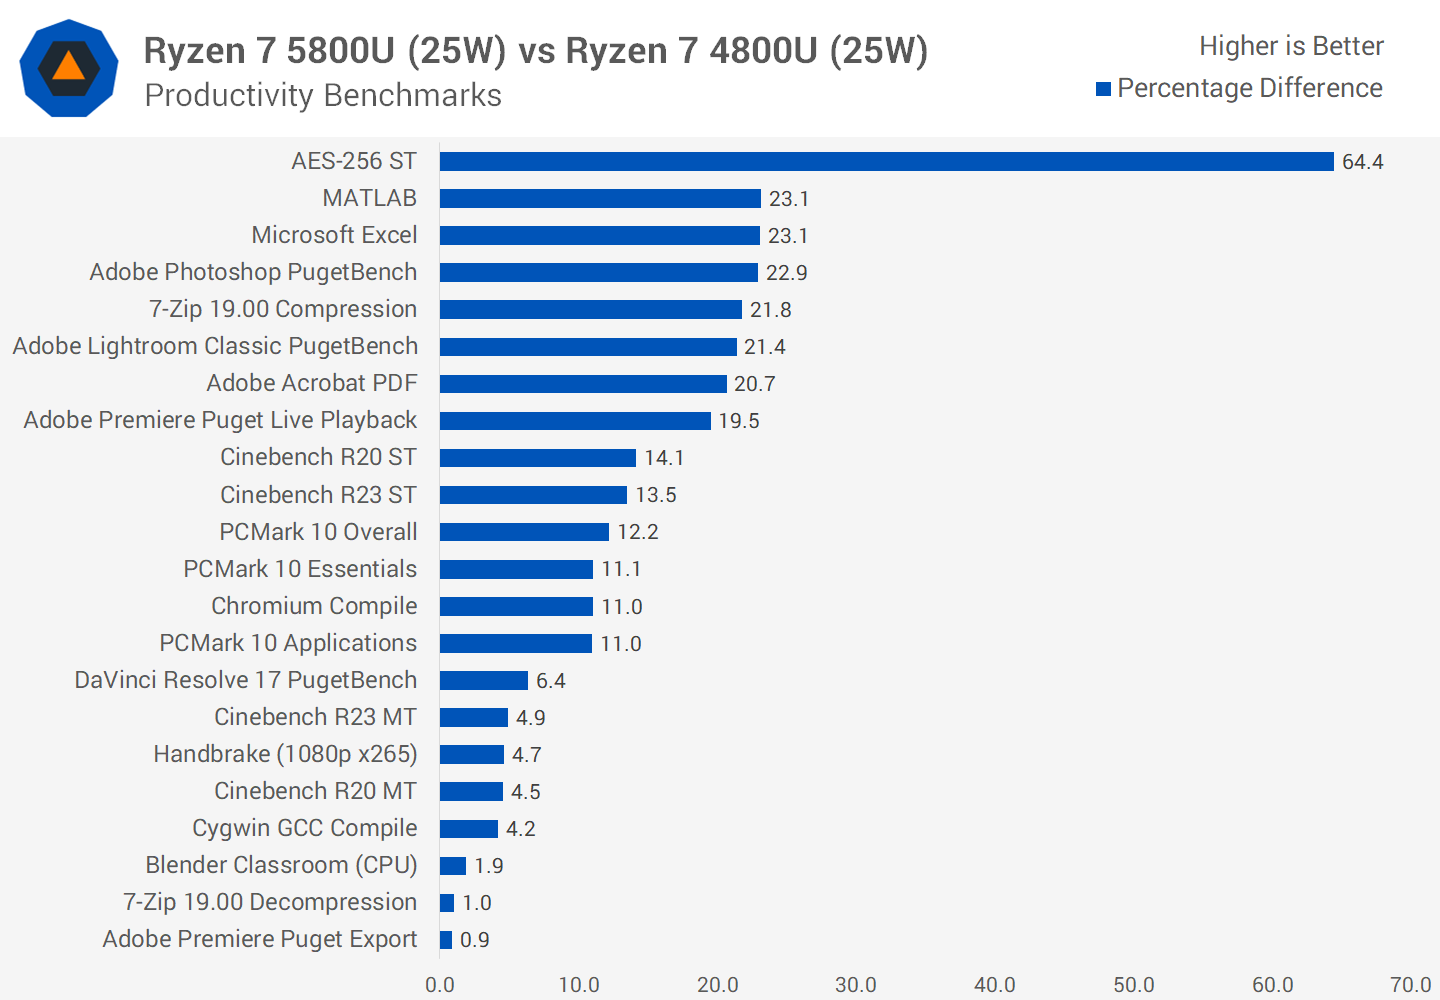Click the 'Productivity Benchmarks' subtitle

click(323, 95)
